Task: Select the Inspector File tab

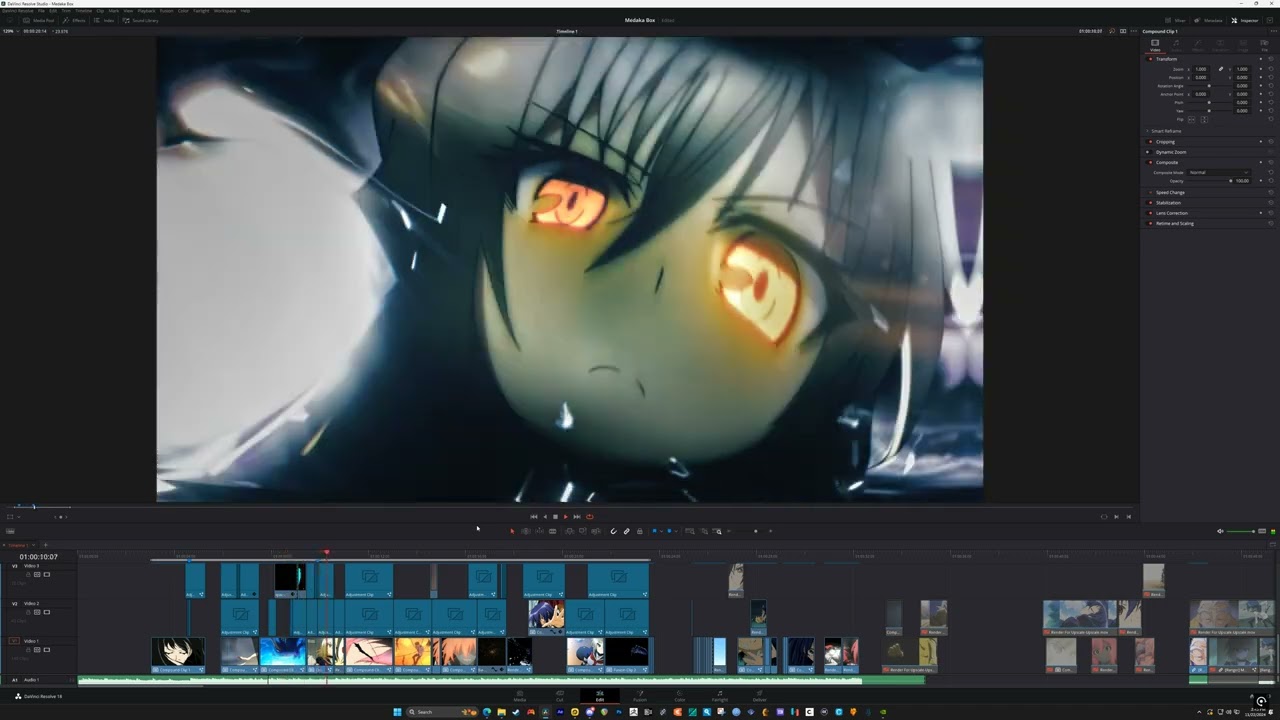Action: pos(1264,44)
